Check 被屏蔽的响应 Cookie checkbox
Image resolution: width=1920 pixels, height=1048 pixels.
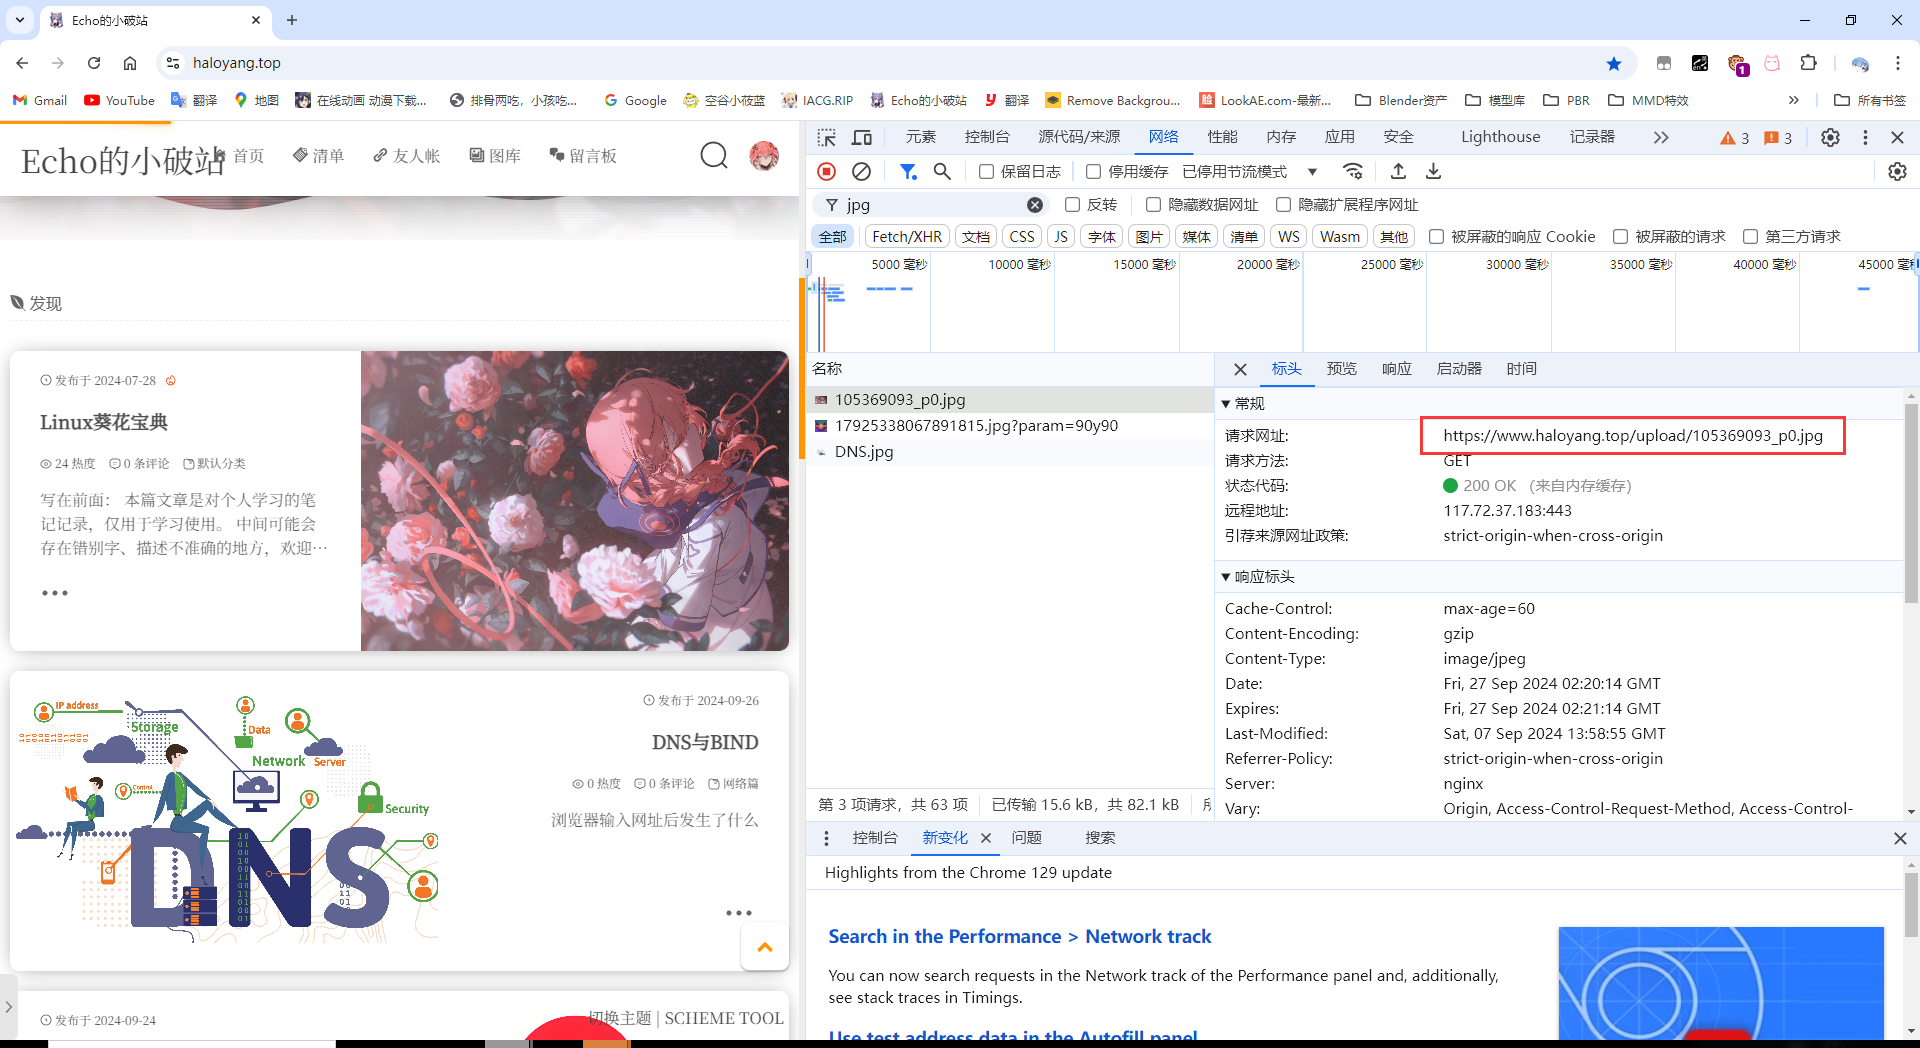[x=1436, y=237]
